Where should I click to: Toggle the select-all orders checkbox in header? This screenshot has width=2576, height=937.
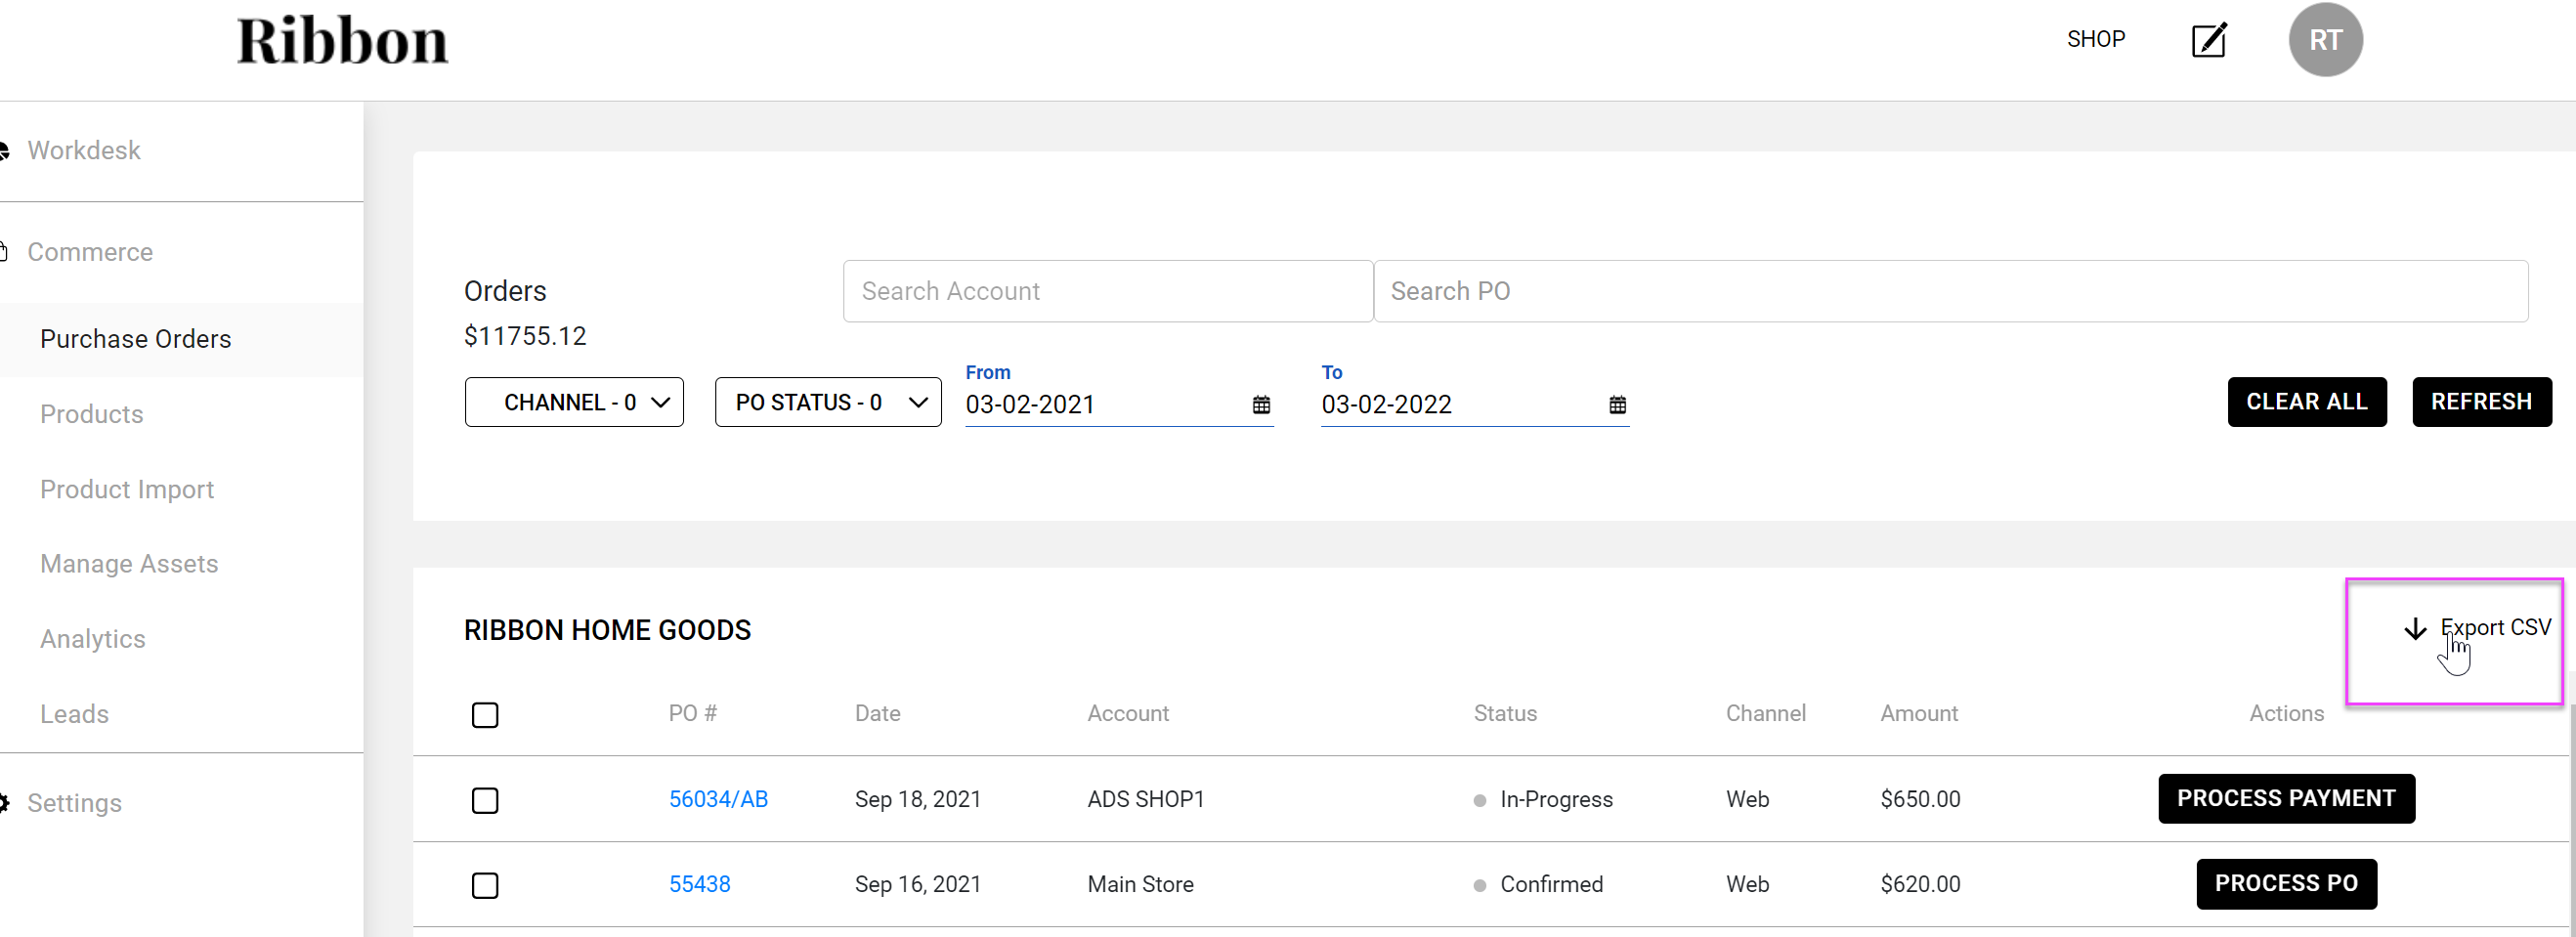[485, 715]
